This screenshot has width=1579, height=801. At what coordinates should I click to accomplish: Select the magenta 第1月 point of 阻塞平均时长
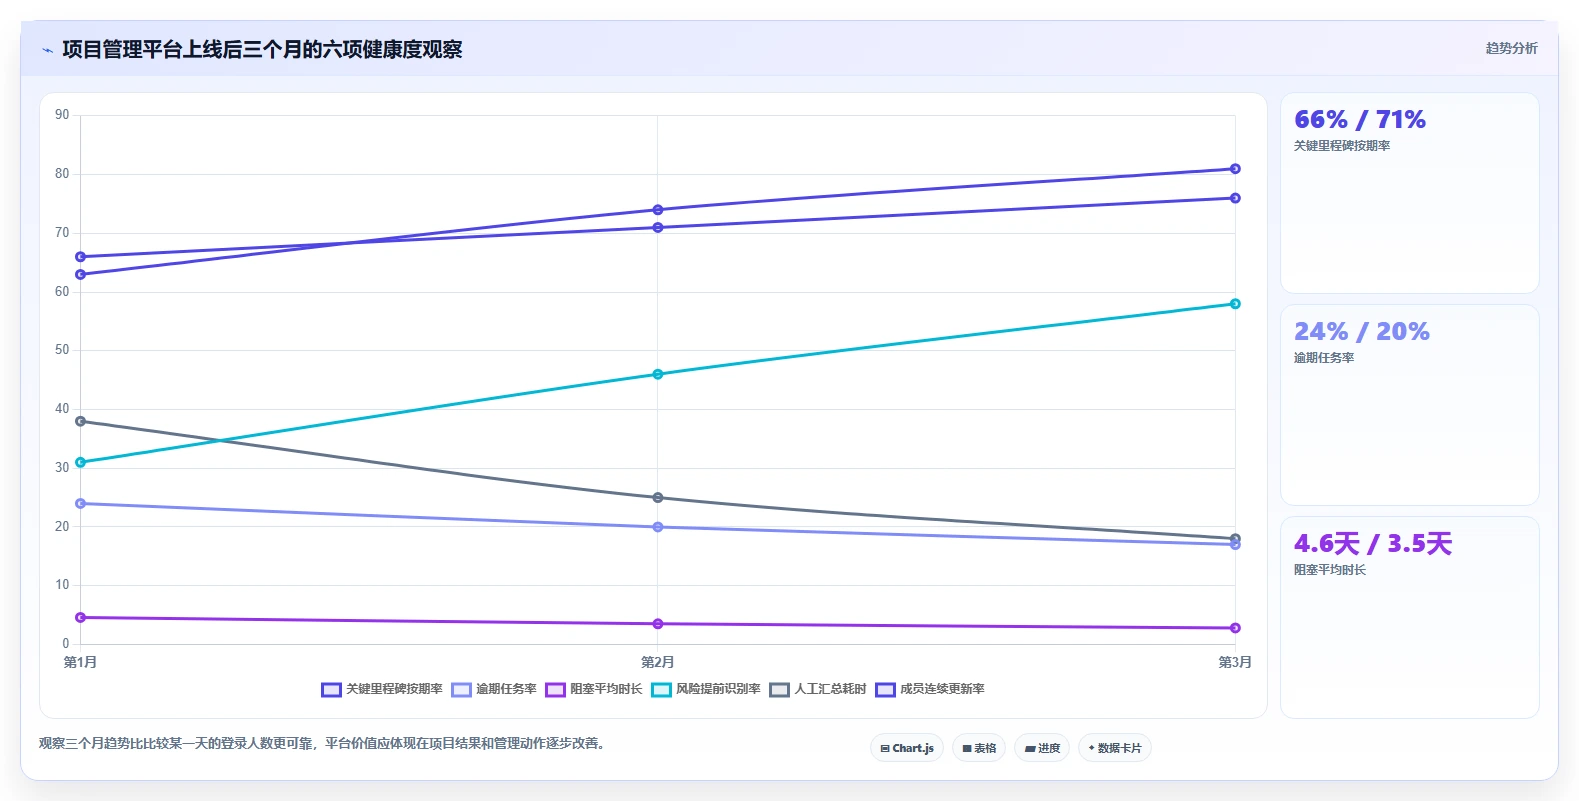[x=81, y=618]
